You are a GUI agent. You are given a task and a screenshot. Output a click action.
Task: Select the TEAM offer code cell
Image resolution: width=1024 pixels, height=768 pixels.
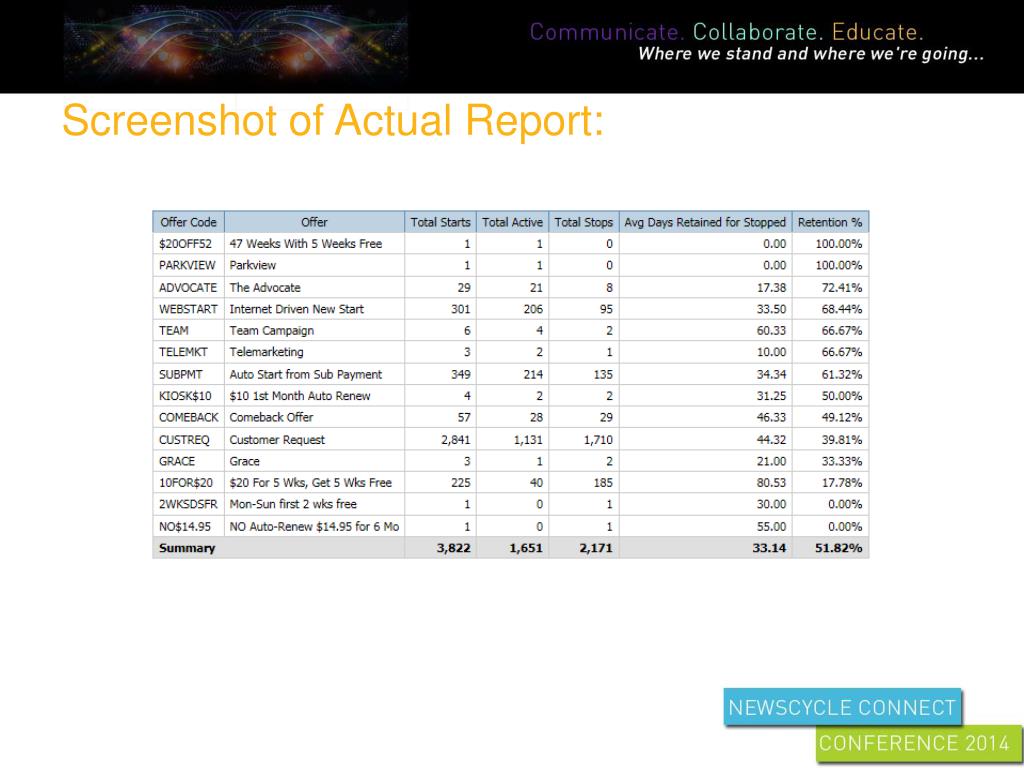[188, 330]
